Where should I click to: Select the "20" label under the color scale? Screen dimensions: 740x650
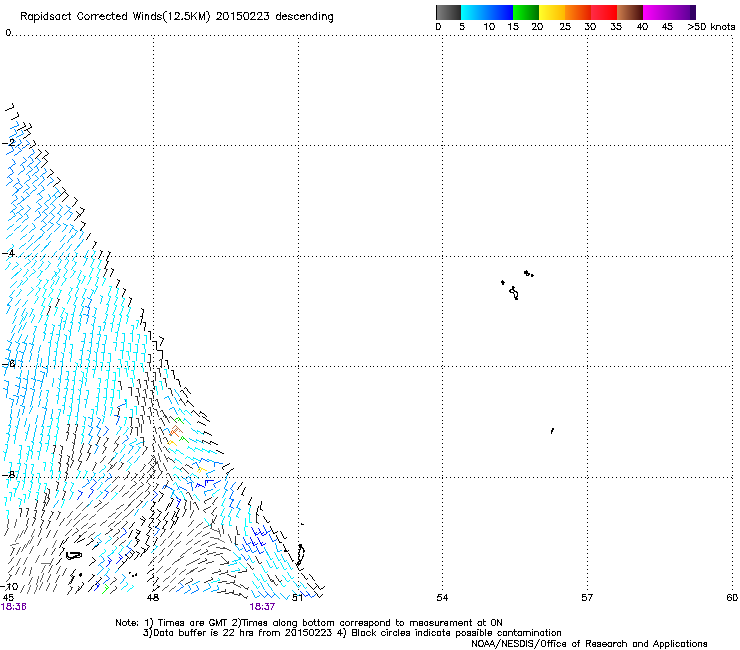pyautogui.click(x=537, y=27)
